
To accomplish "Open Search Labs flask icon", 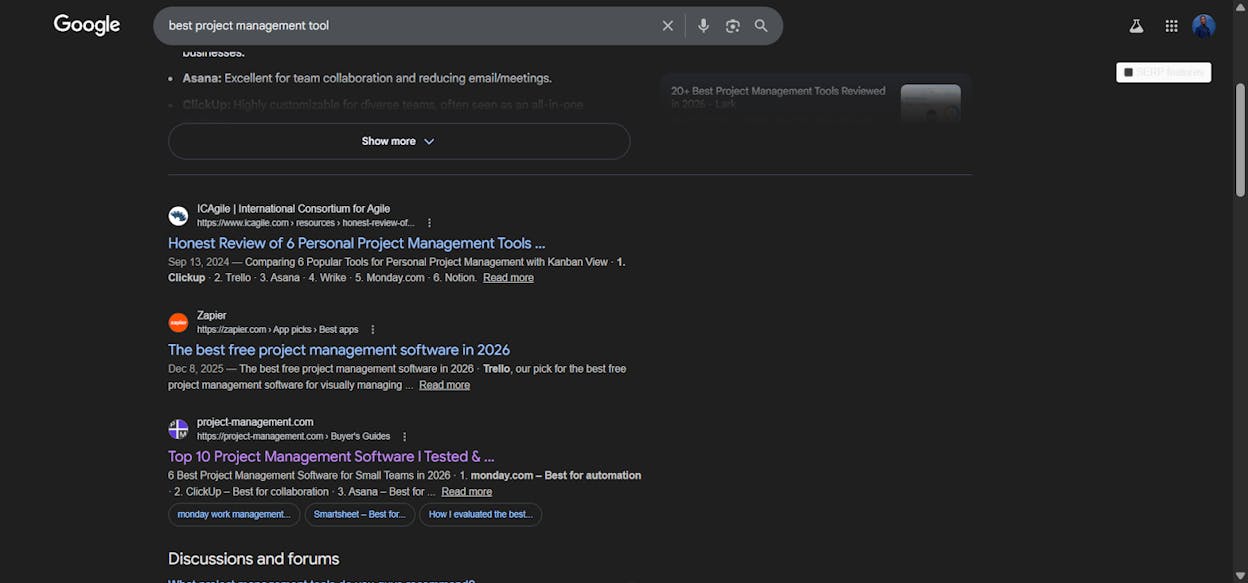I will click(x=1136, y=26).
